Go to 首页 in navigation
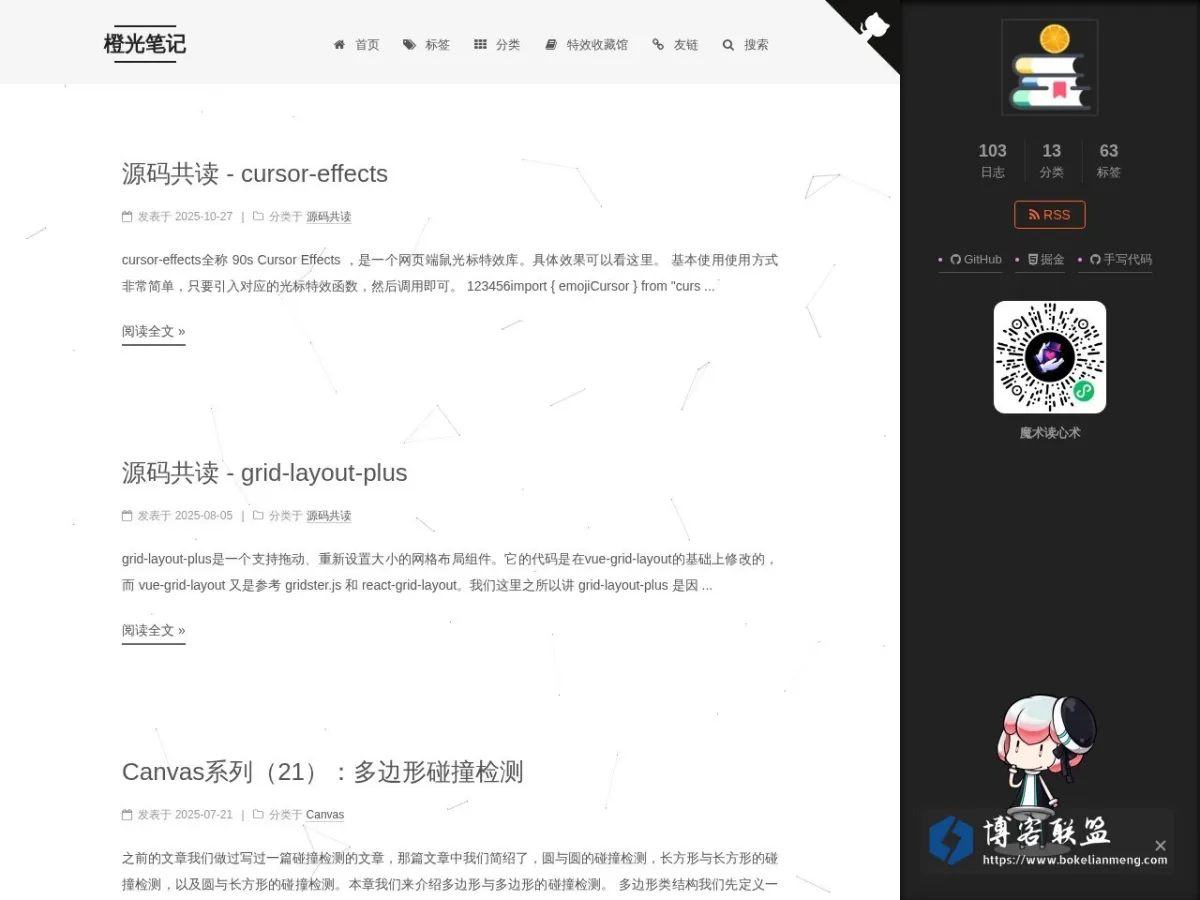The height and width of the screenshot is (900, 1200). [356, 45]
